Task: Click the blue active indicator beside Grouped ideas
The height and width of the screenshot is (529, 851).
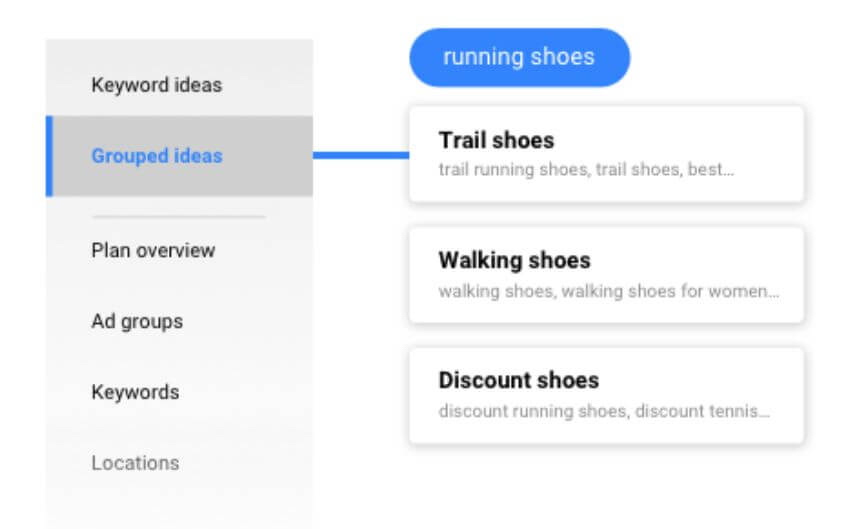Action: click(x=49, y=156)
